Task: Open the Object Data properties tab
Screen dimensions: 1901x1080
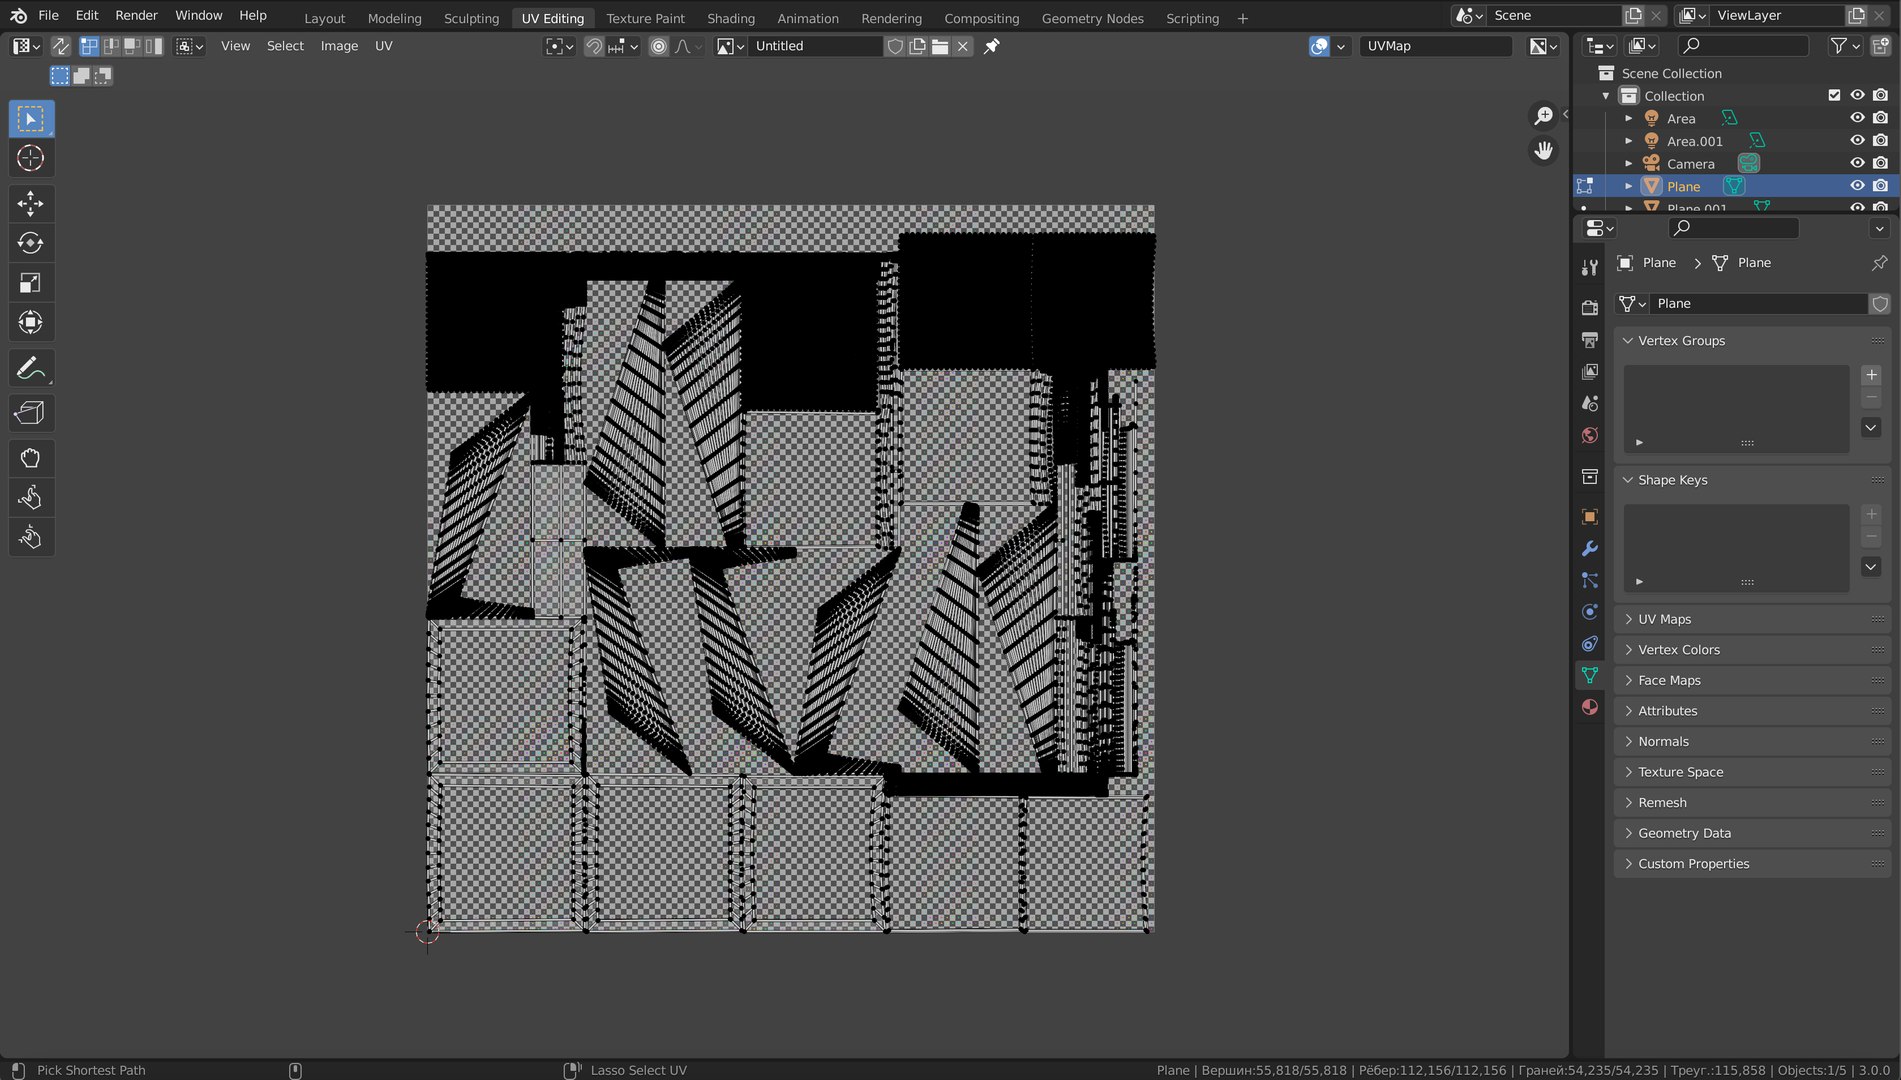Action: (x=1590, y=675)
